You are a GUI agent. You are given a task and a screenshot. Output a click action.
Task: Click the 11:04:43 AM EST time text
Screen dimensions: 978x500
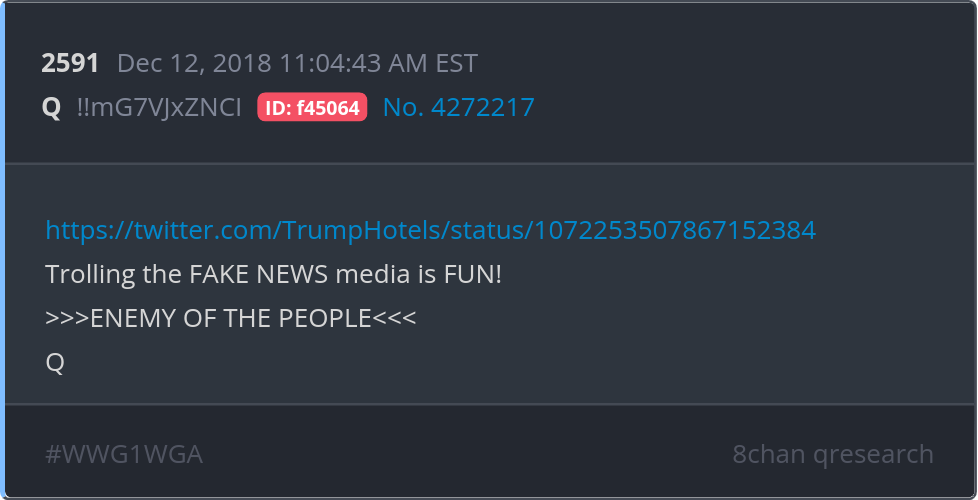378,63
